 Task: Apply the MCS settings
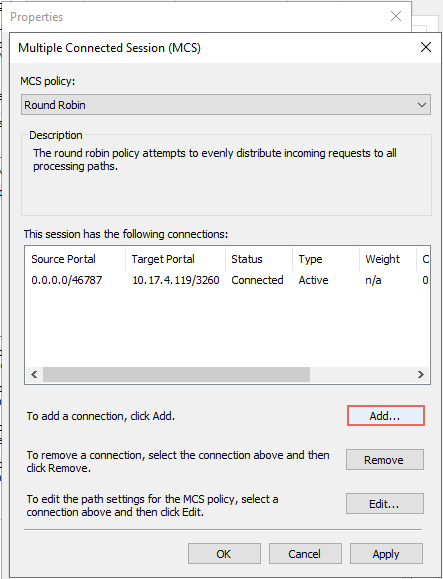386,554
